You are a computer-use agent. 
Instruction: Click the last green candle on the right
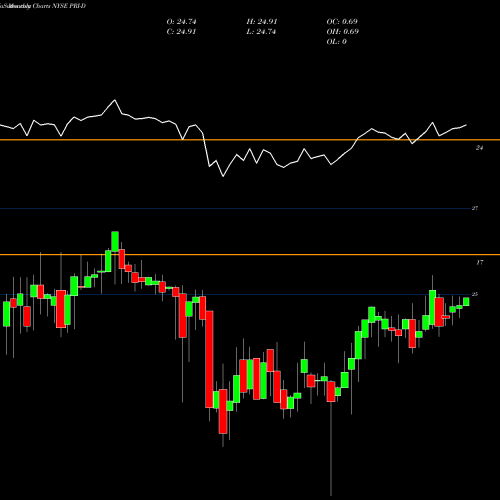[466, 301]
